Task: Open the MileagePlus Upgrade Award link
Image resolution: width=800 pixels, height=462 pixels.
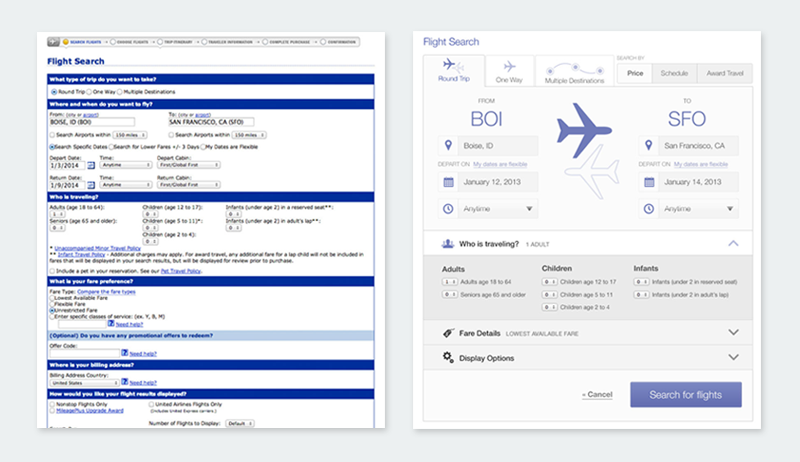Action: [x=90, y=410]
